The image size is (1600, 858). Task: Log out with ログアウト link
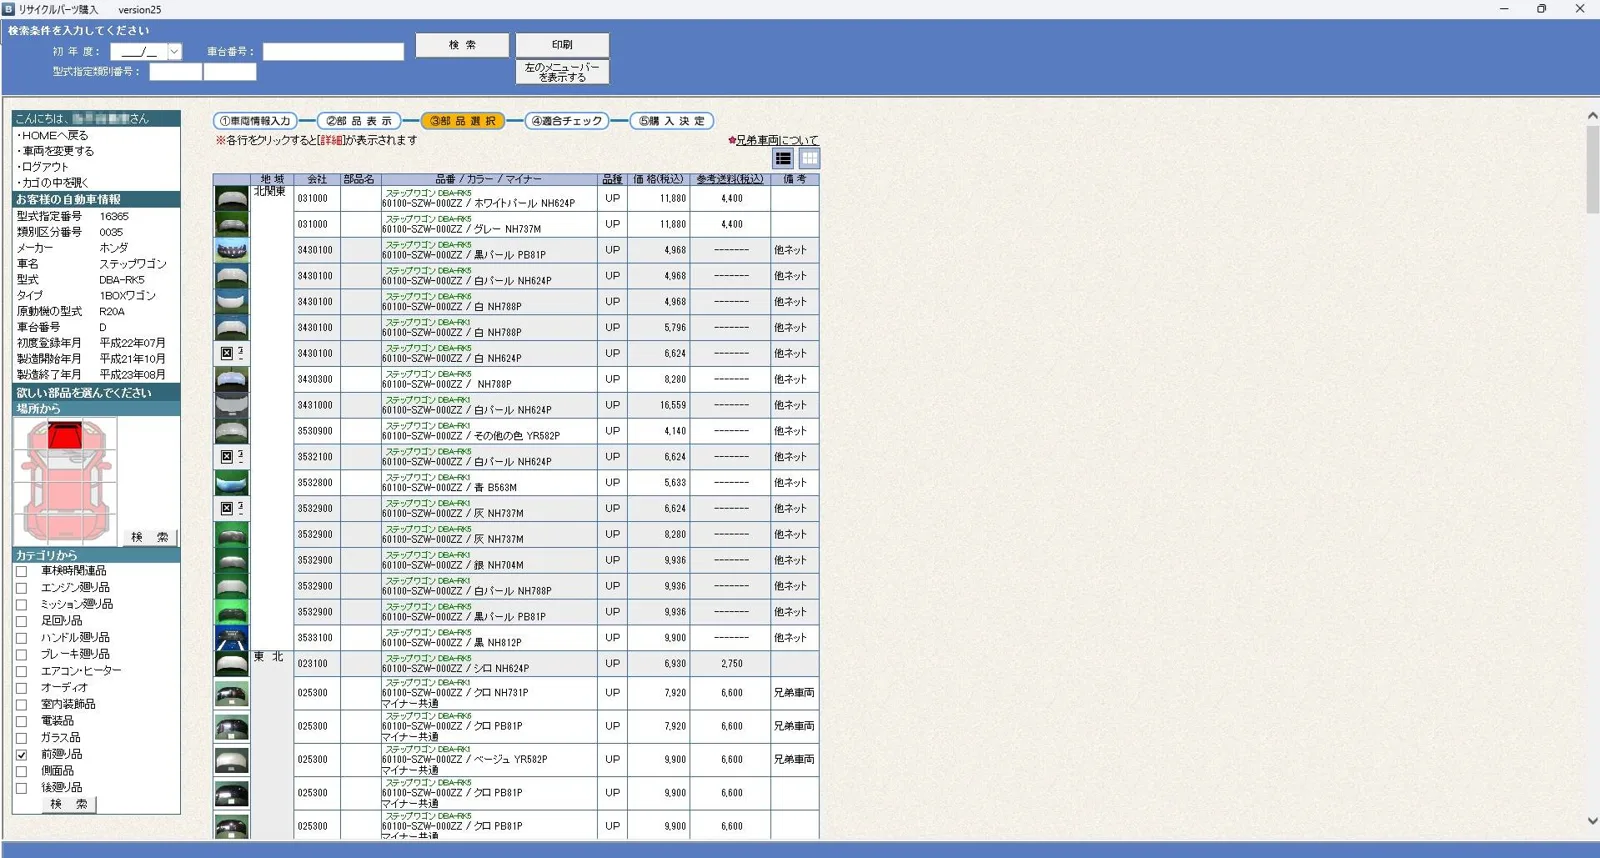point(43,167)
